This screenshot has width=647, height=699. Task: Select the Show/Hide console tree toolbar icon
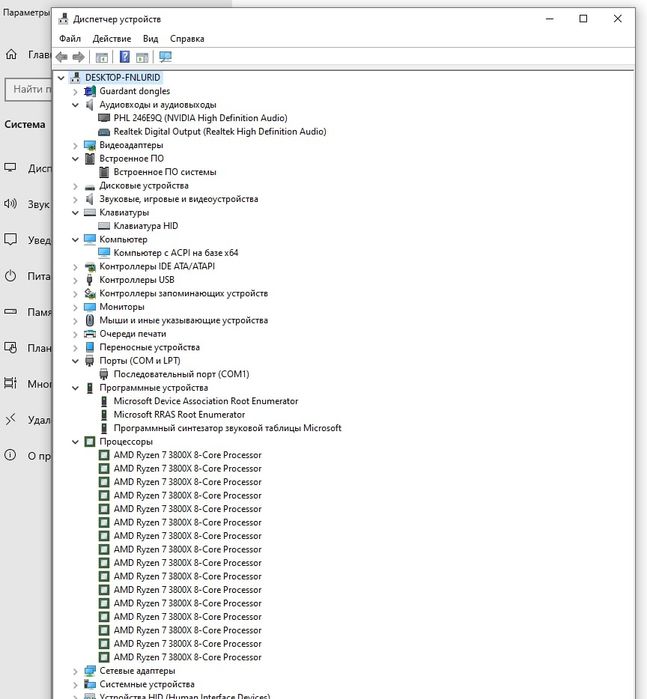tap(102, 57)
